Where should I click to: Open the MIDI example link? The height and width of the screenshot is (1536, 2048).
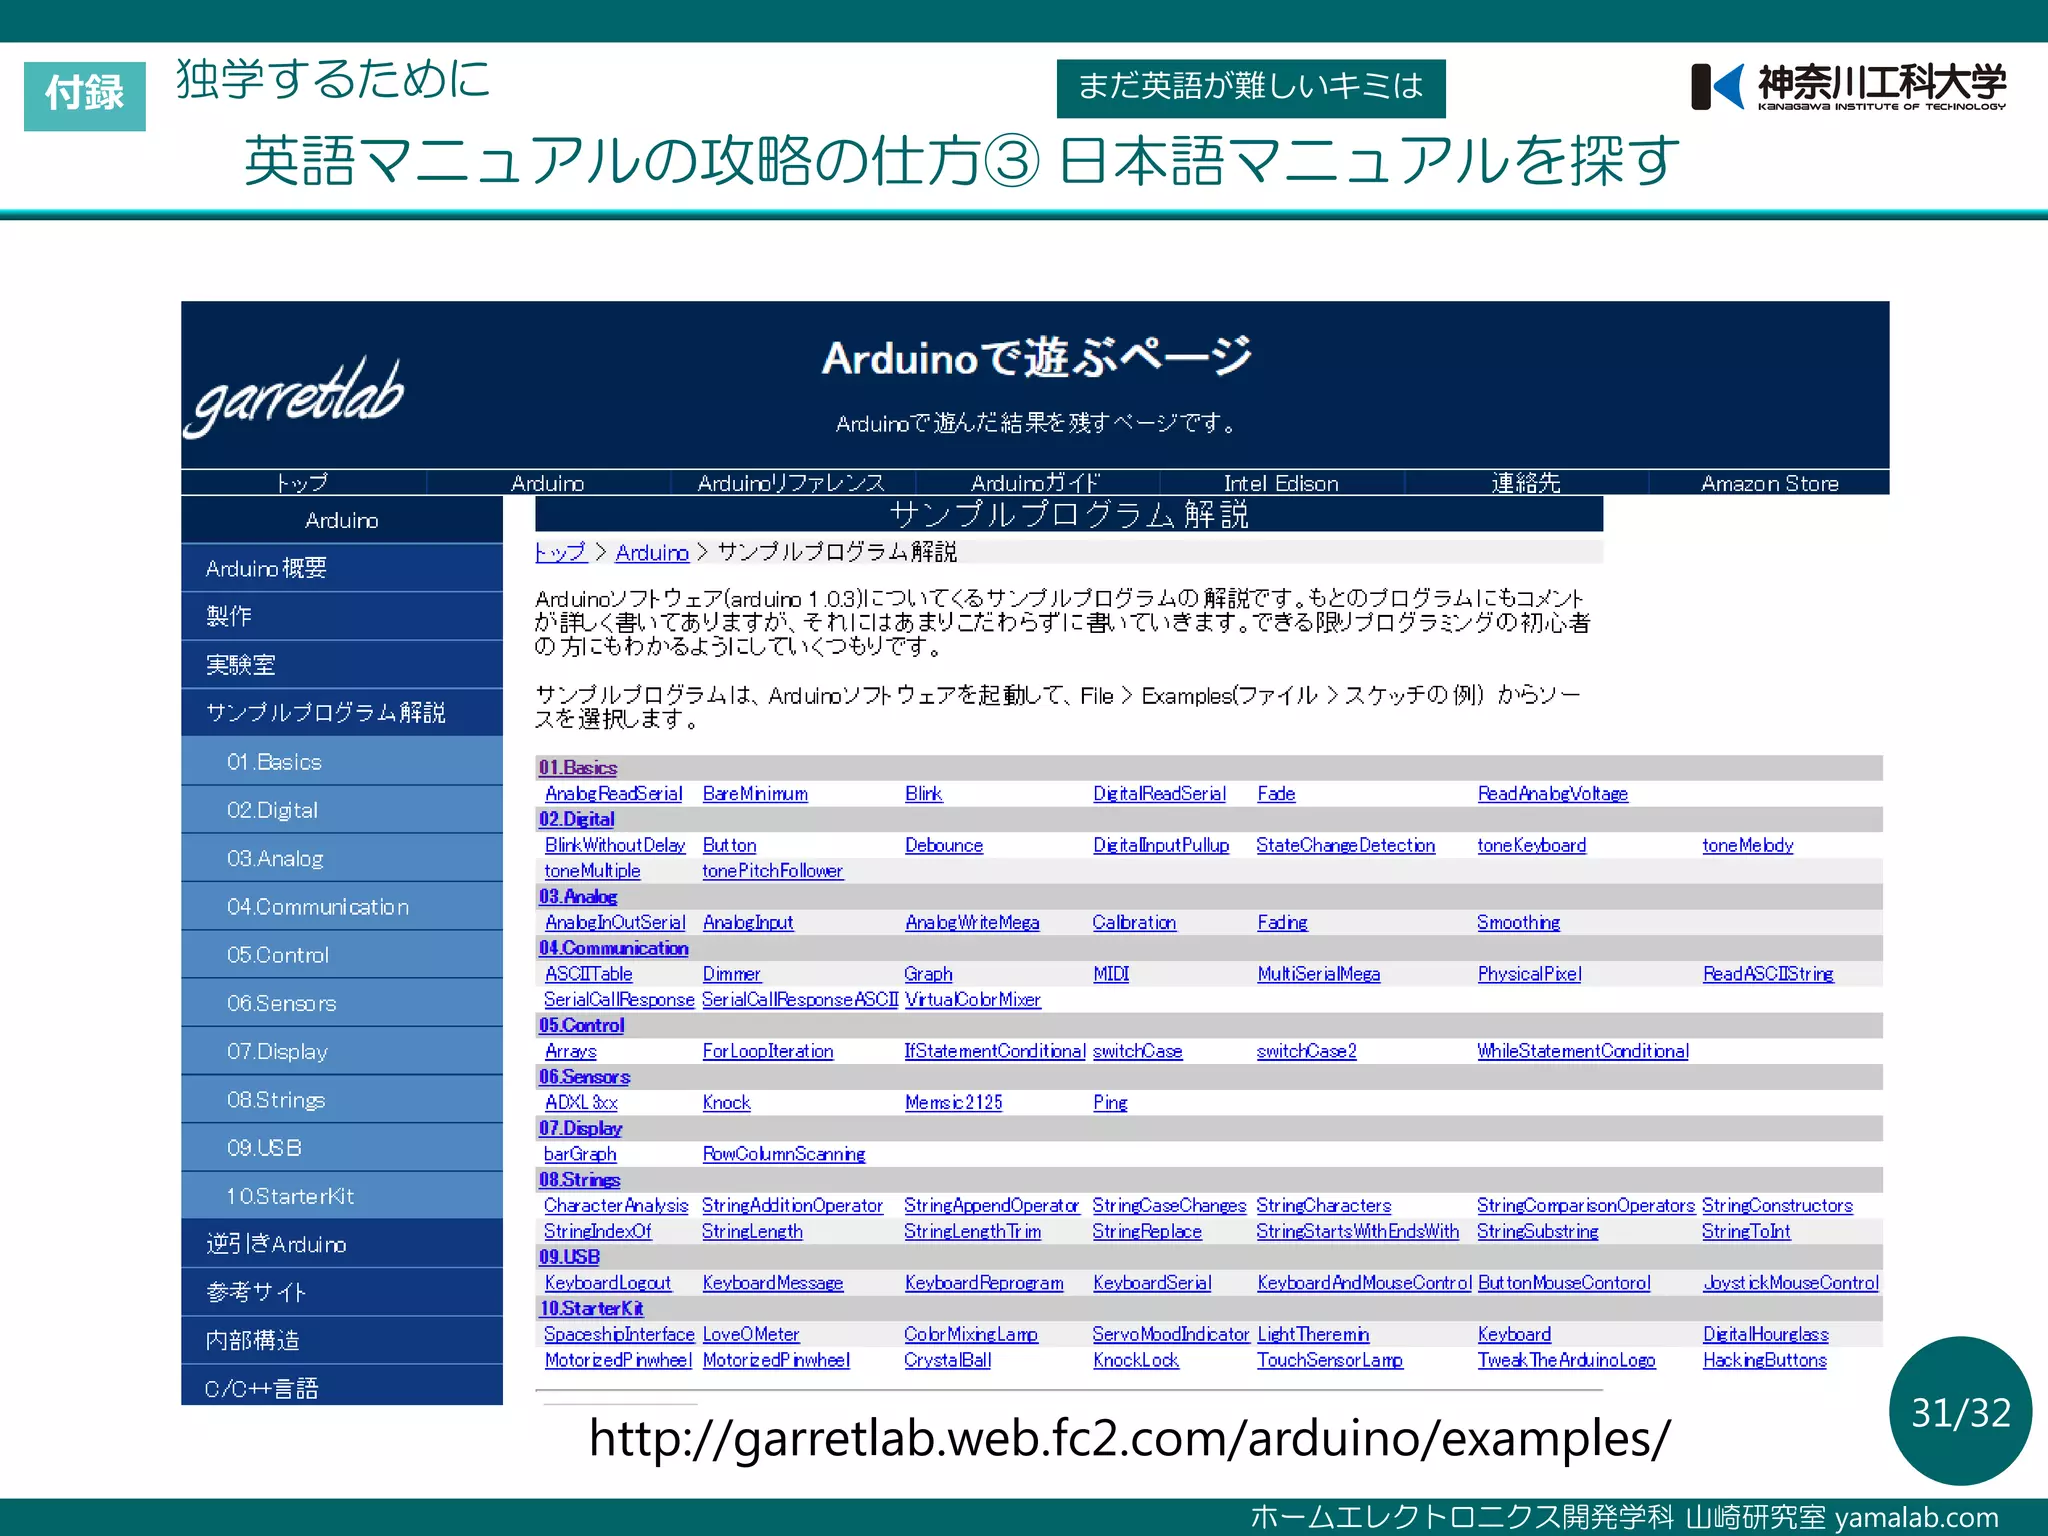[x=1111, y=974]
